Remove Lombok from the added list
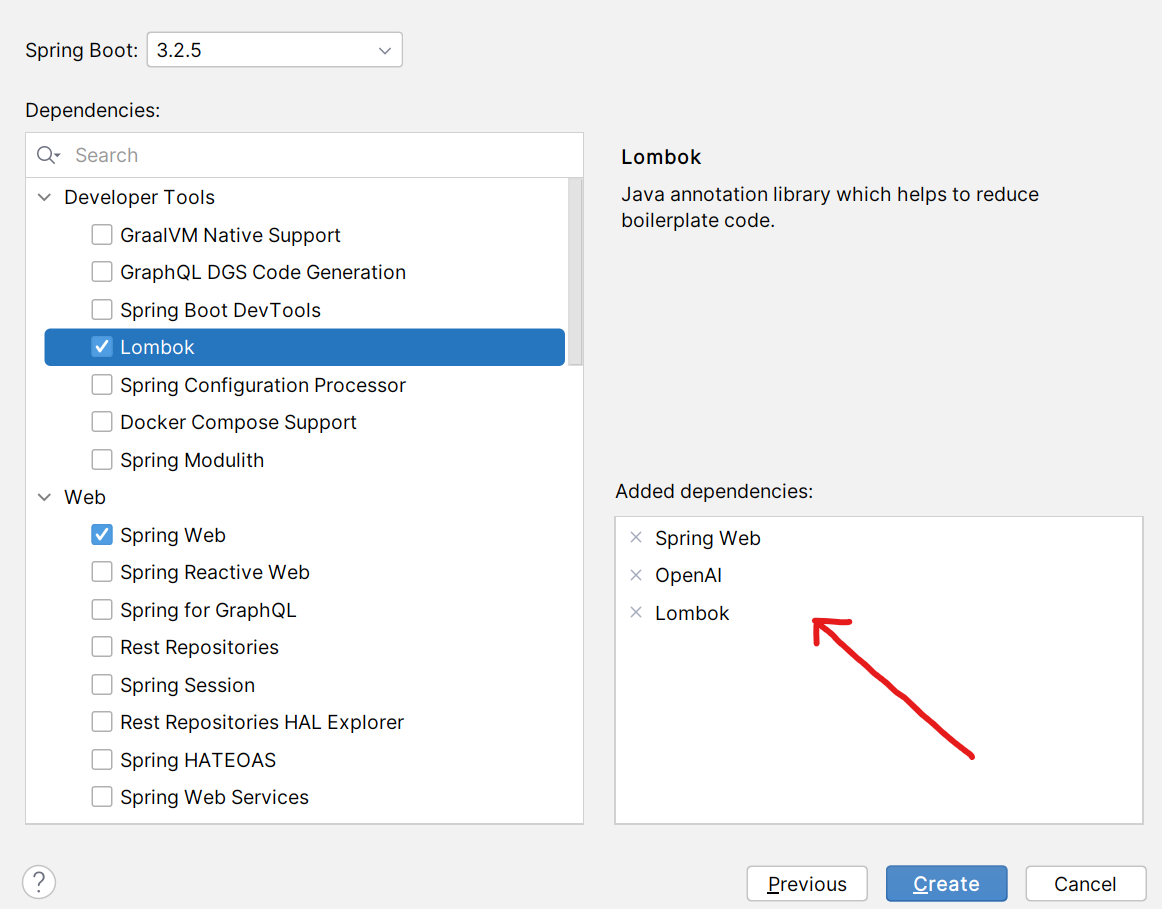 click(636, 613)
